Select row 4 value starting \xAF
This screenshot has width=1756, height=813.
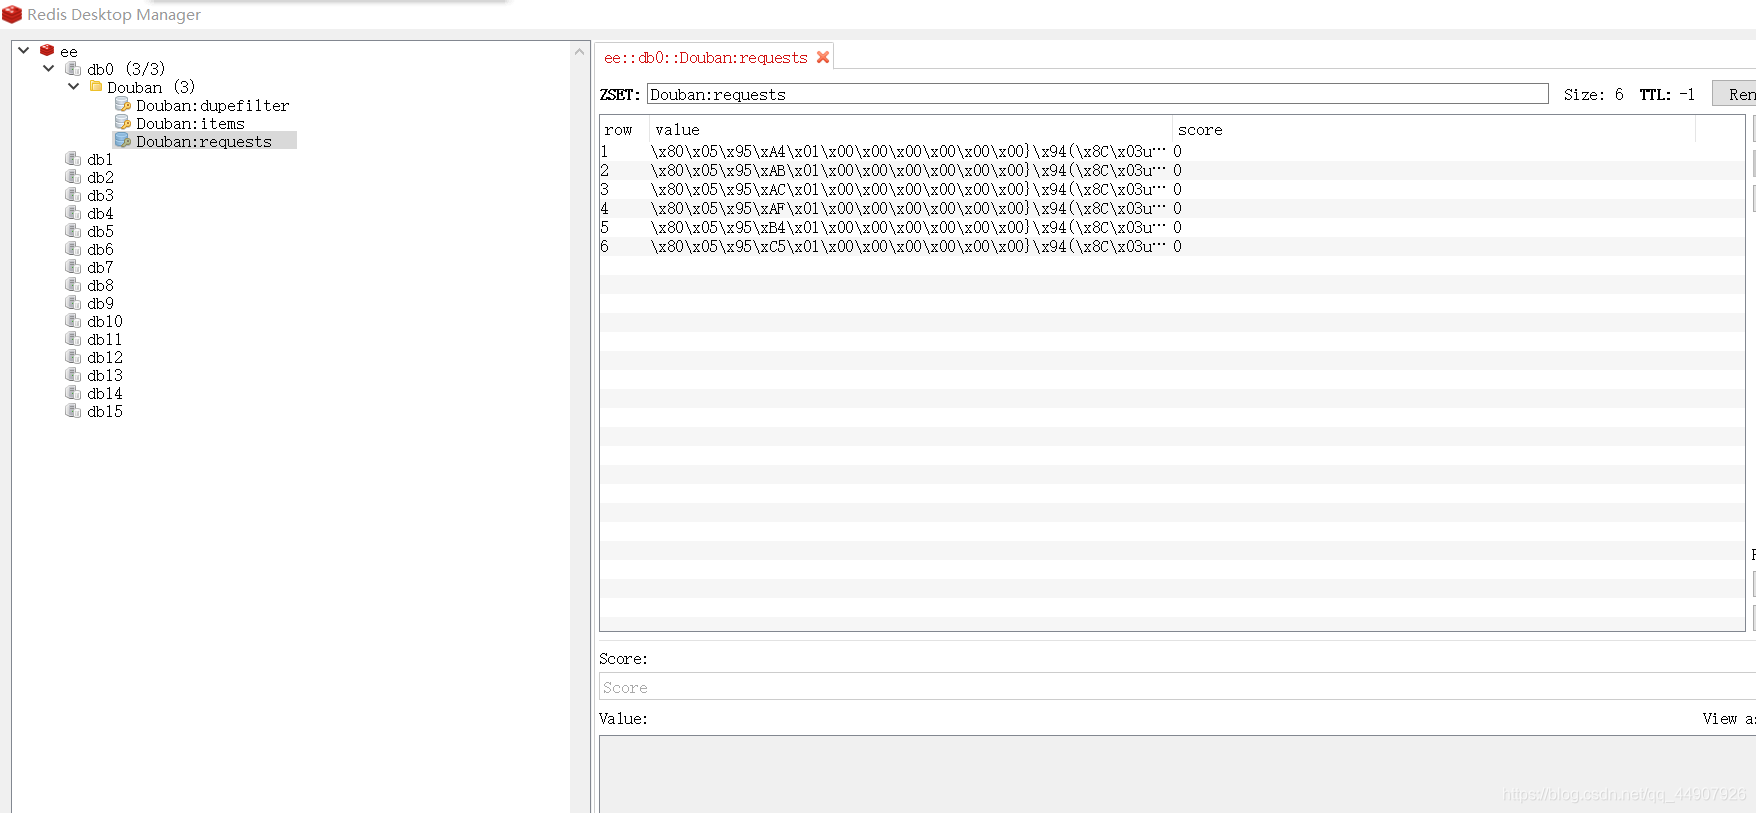click(x=908, y=208)
